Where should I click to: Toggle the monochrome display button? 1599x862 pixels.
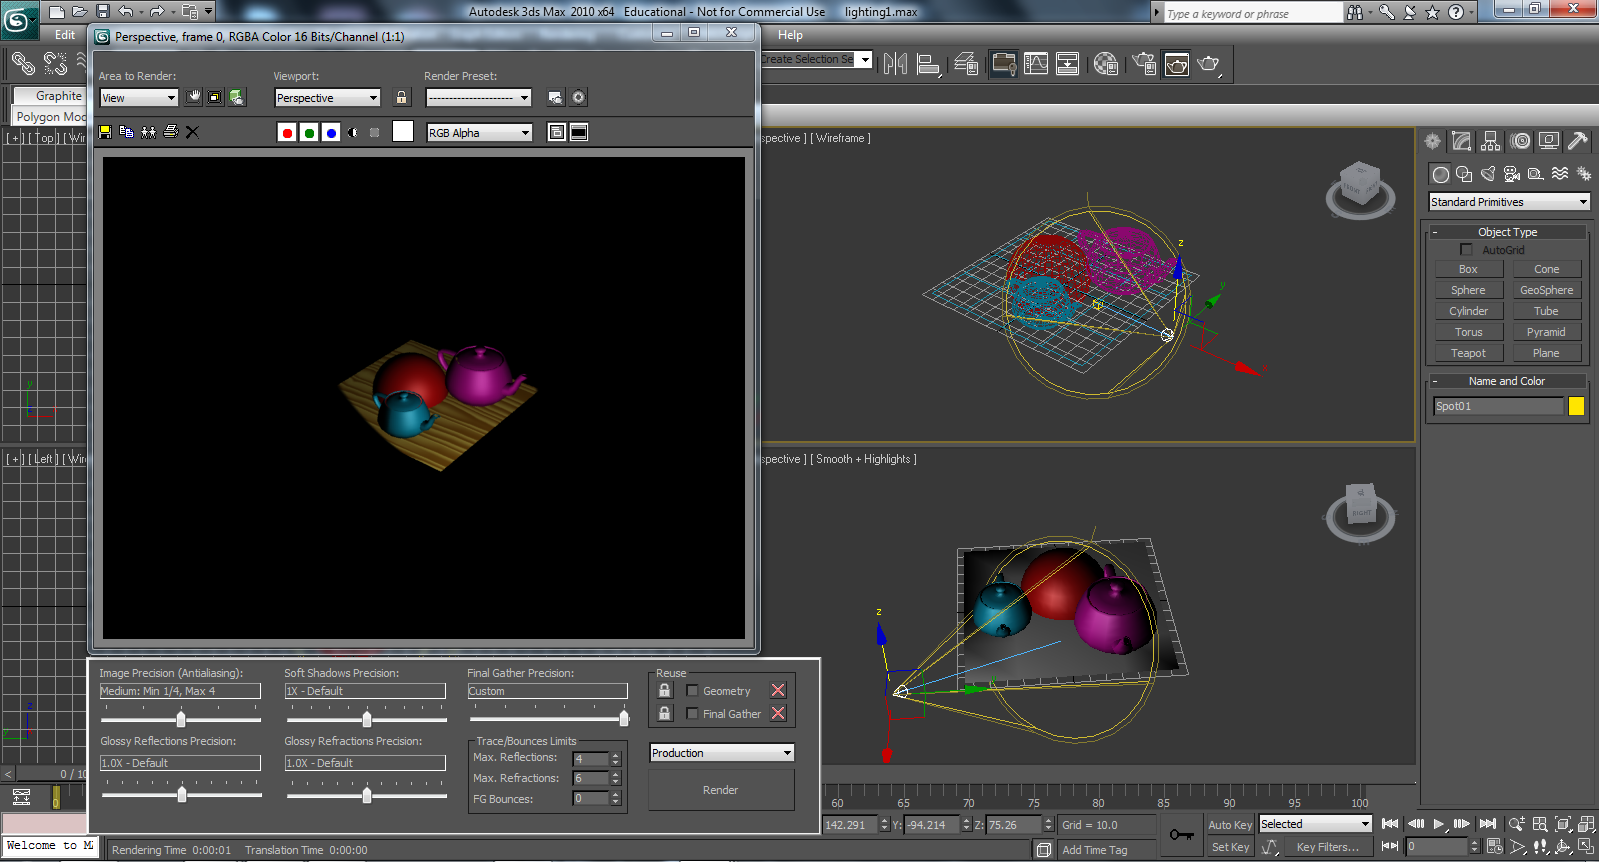pos(375,132)
